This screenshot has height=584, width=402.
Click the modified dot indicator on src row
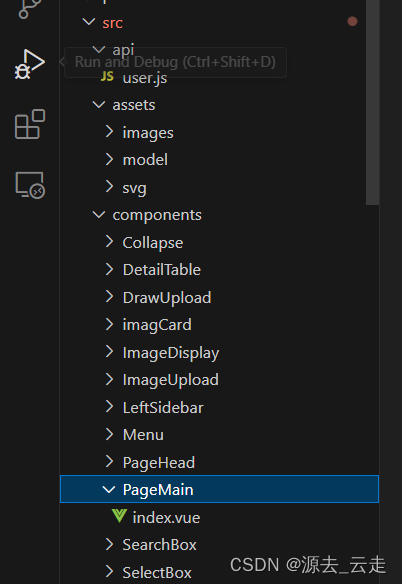[352, 22]
